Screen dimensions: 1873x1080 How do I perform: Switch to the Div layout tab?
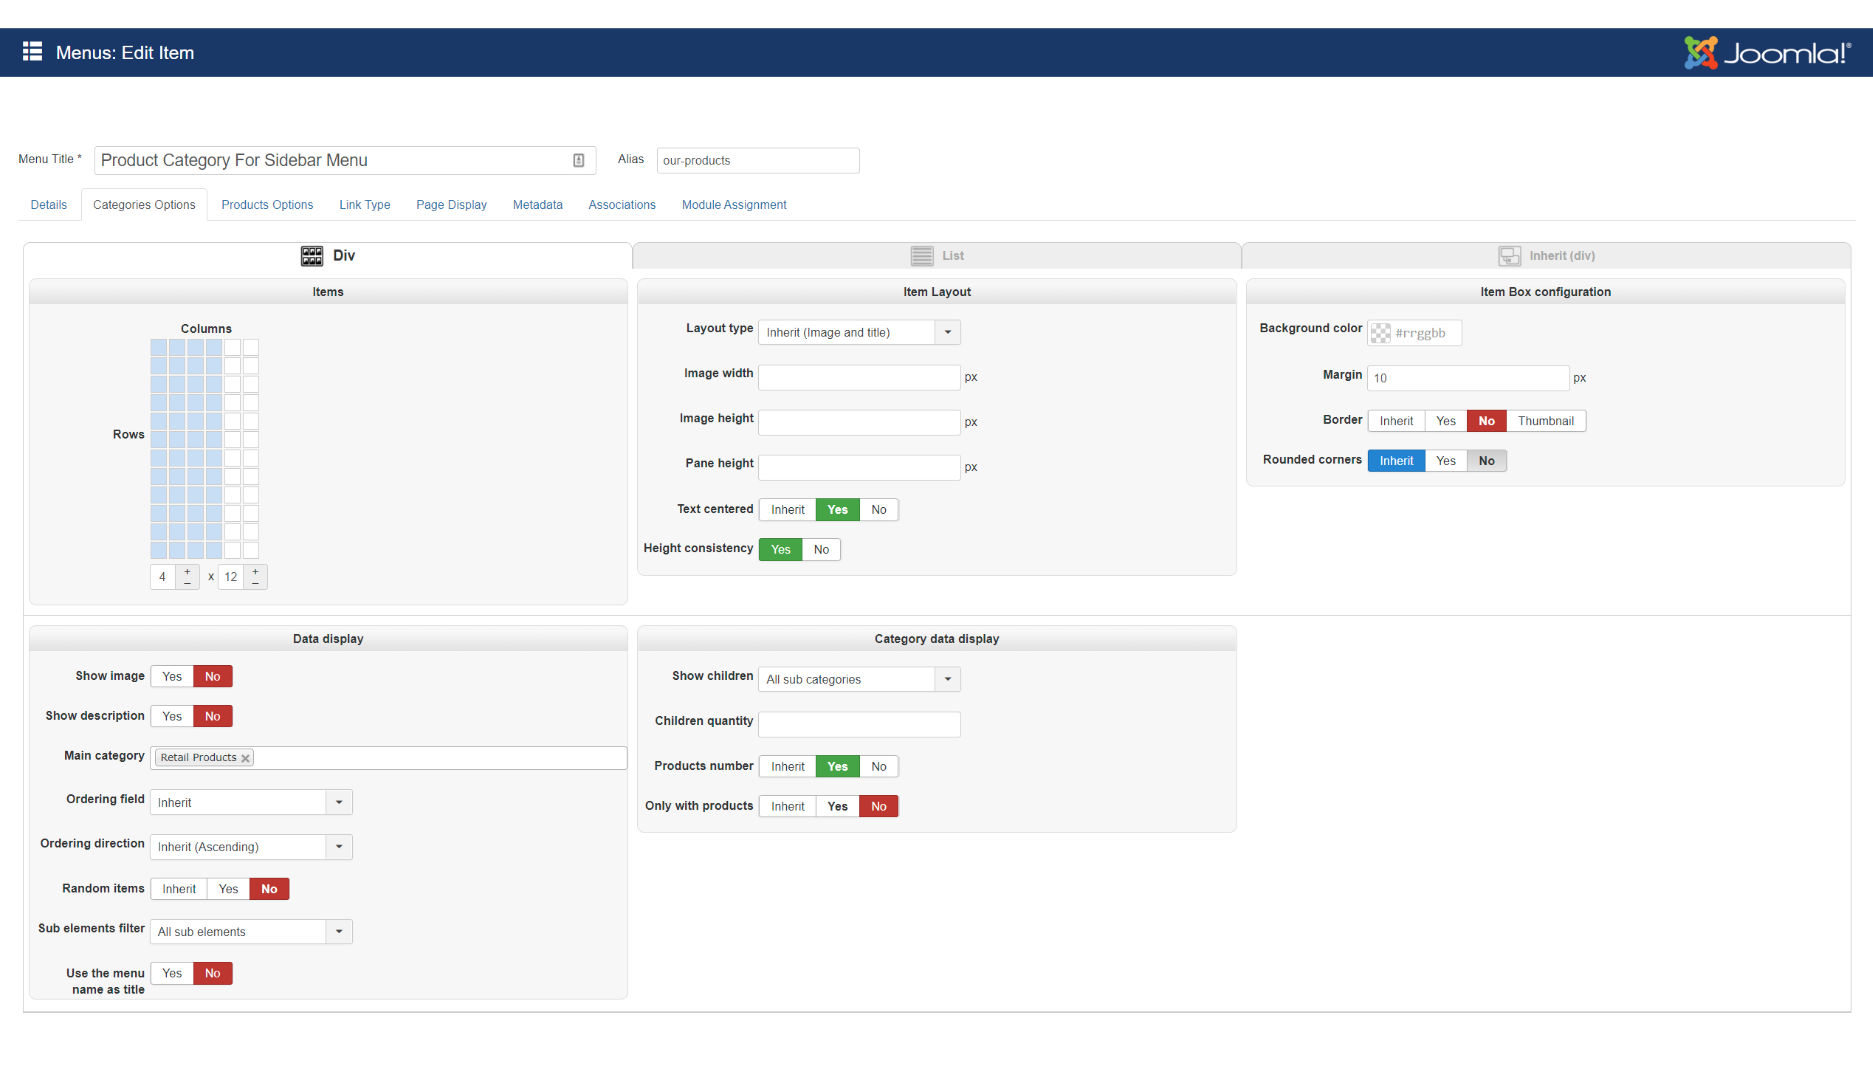pos(328,256)
